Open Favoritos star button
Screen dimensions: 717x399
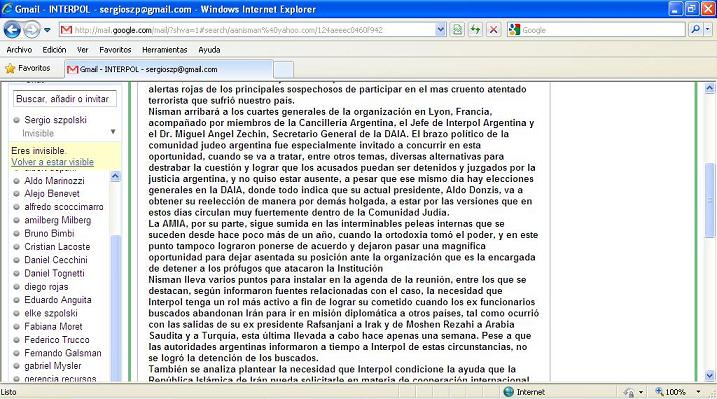(28, 68)
